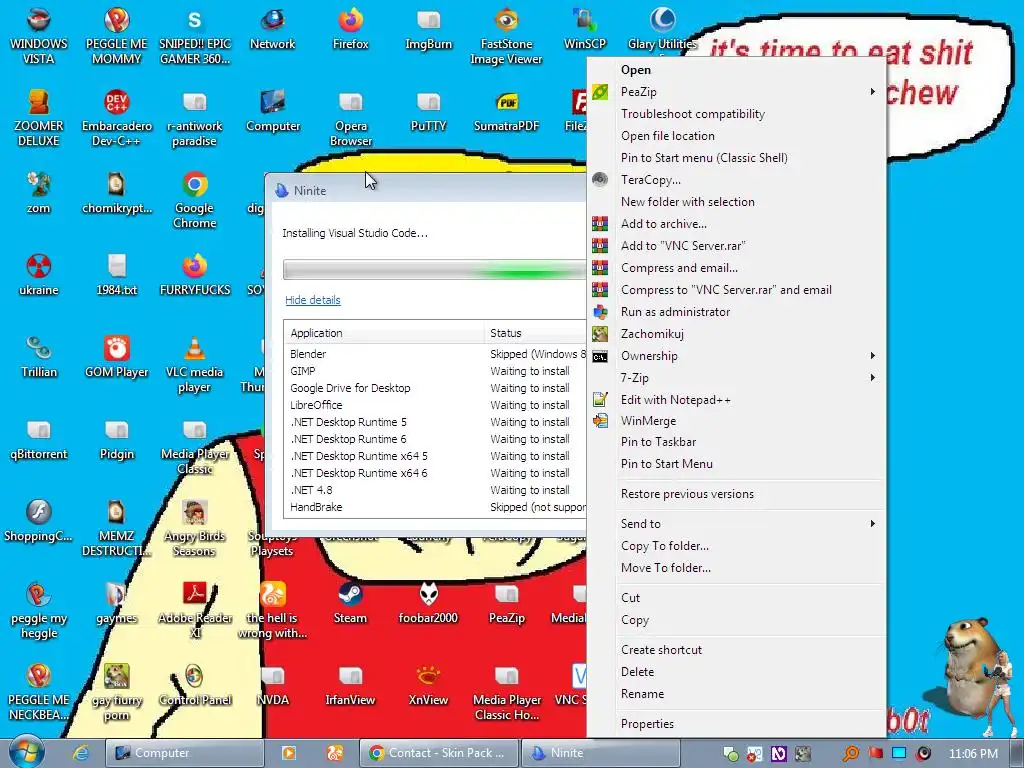Select the ImgBurn desktop shortcut
The height and width of the screenshot is (768, 1024).
pos(428,28)
